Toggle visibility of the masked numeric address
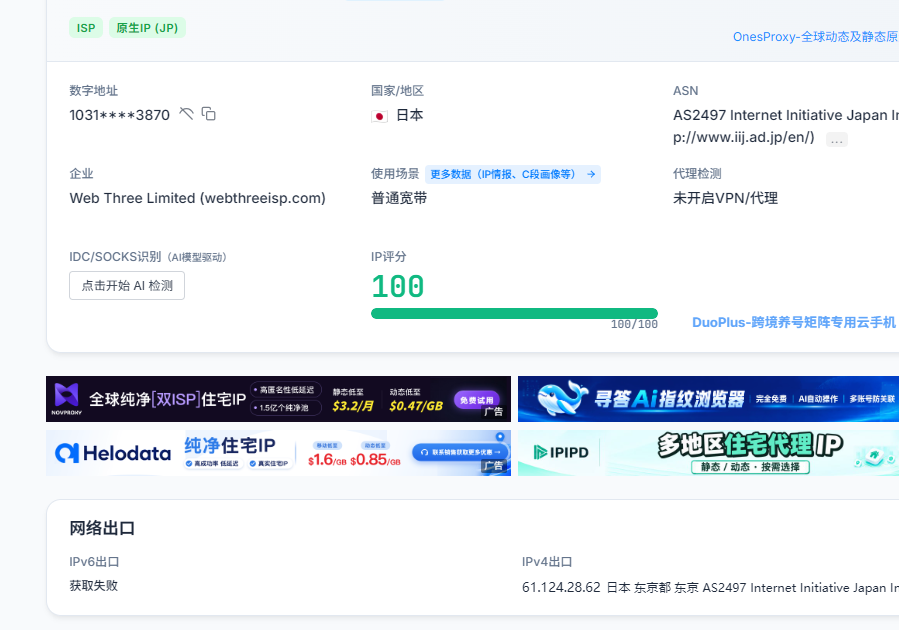The image size is (899, 630). 186,114
